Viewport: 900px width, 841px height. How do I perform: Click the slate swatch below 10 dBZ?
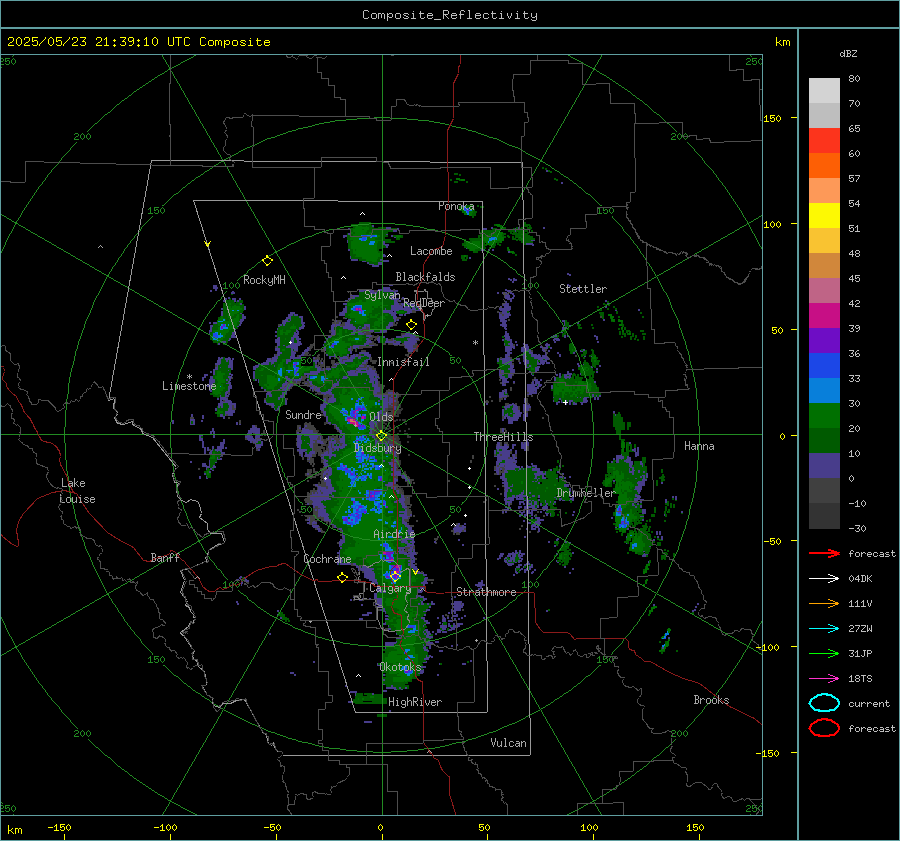pyautogui.click(x=824, y=466)
